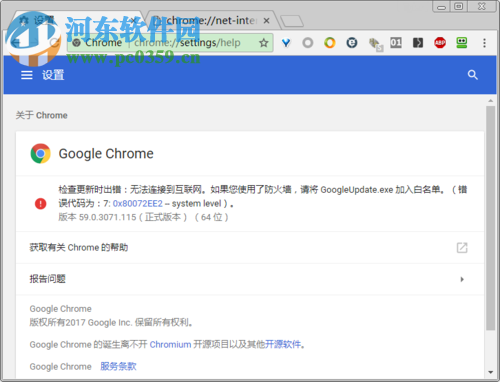Click the 关于 Chrome heading

click(42, 115)
